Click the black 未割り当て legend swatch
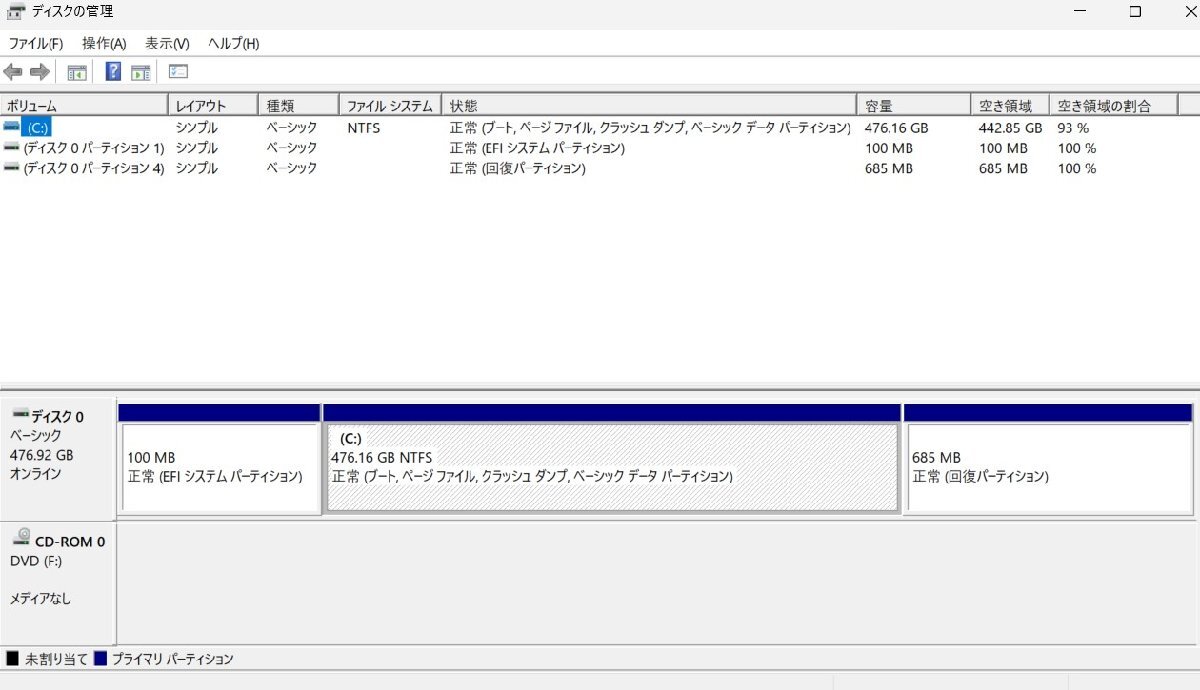The width and height of the screenshot is (1200, 690). click(x=12, y=659)
